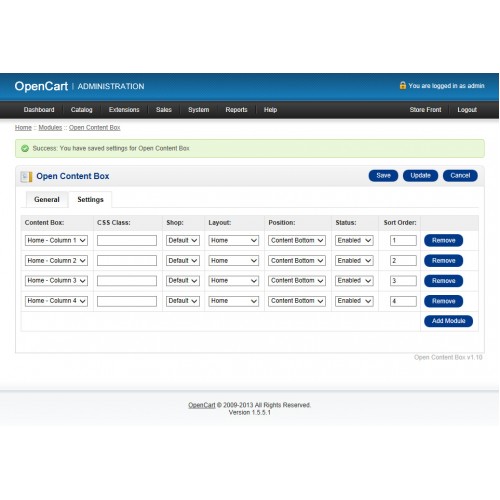Open the Shop dropdown in first row
The width and height of the screenshot is (500, 500).
[183, 240]
